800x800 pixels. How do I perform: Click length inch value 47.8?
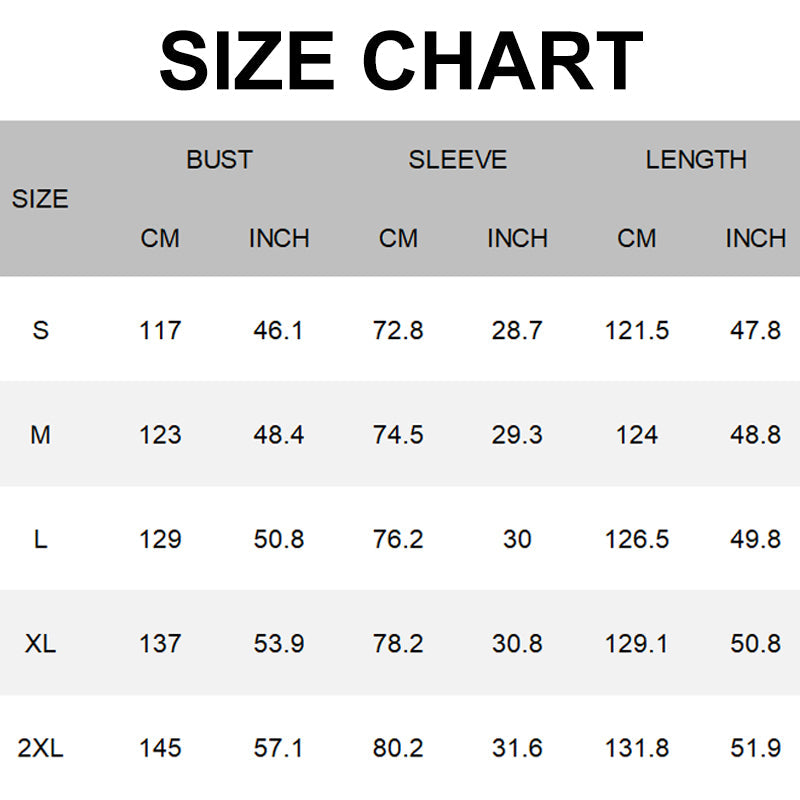click(755, 330)
